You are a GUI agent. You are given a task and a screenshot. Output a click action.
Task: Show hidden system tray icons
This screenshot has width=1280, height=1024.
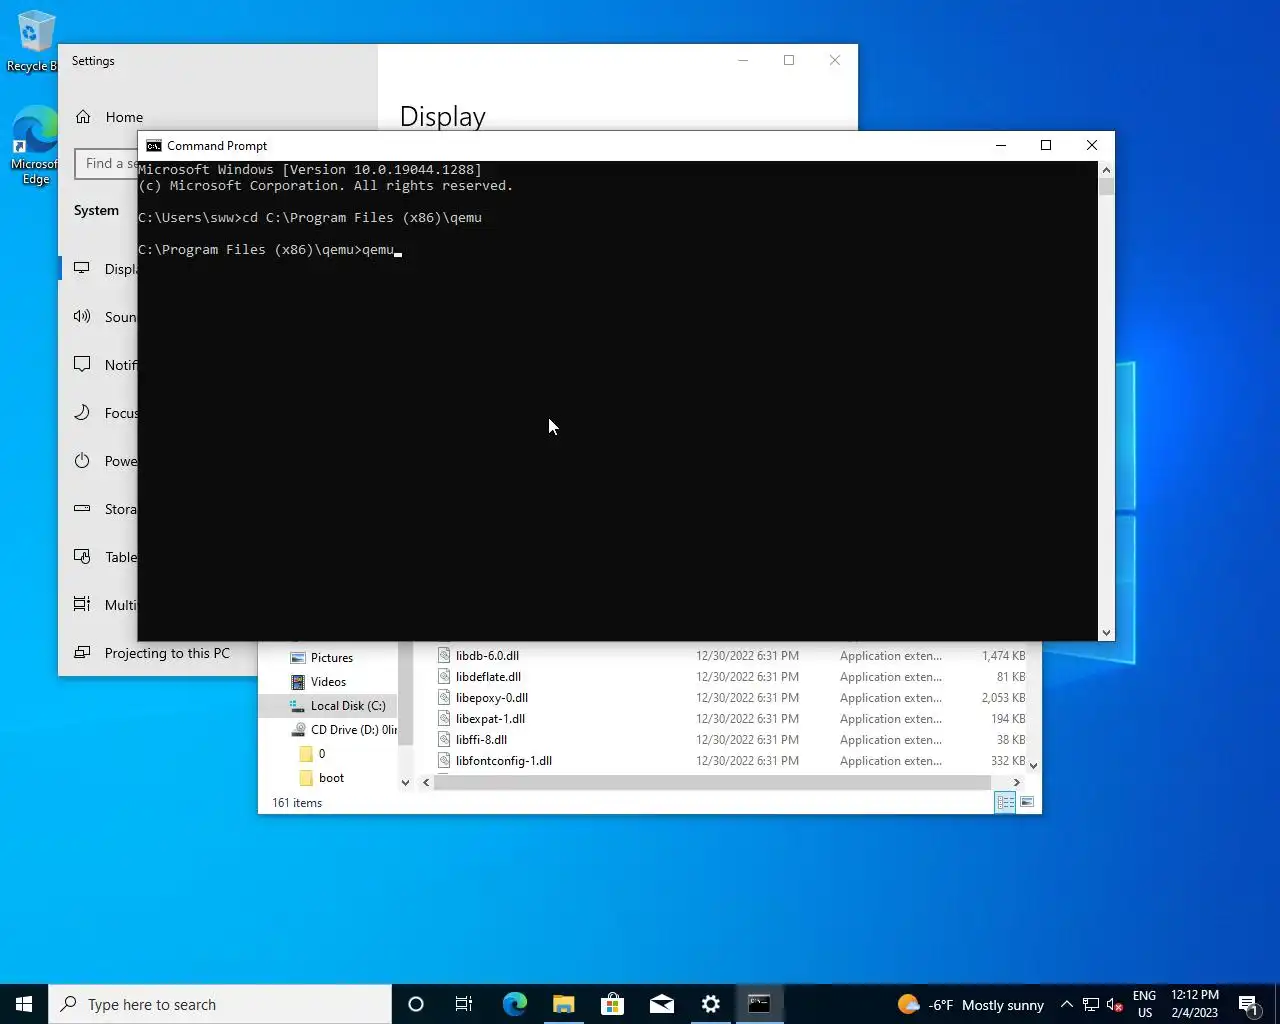(1067, 1005)
